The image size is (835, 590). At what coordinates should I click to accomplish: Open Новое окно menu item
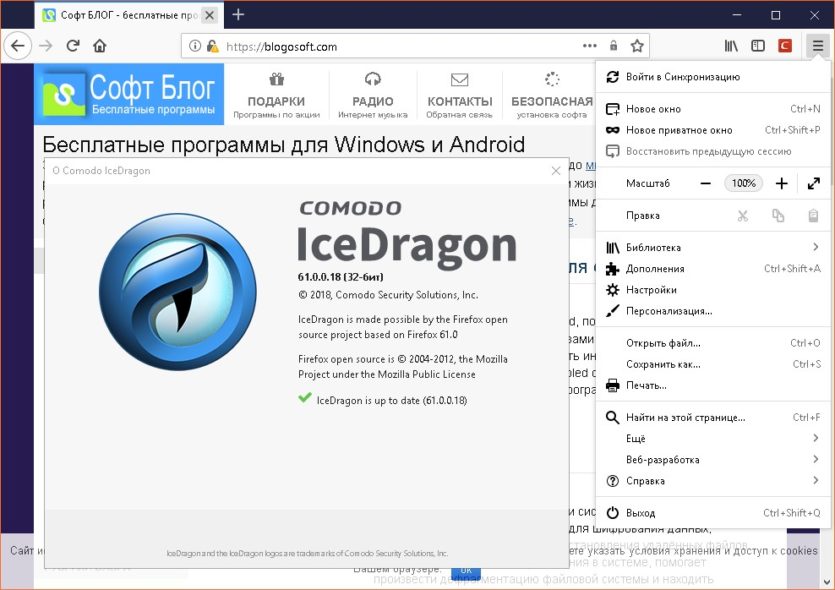point(713,109)
